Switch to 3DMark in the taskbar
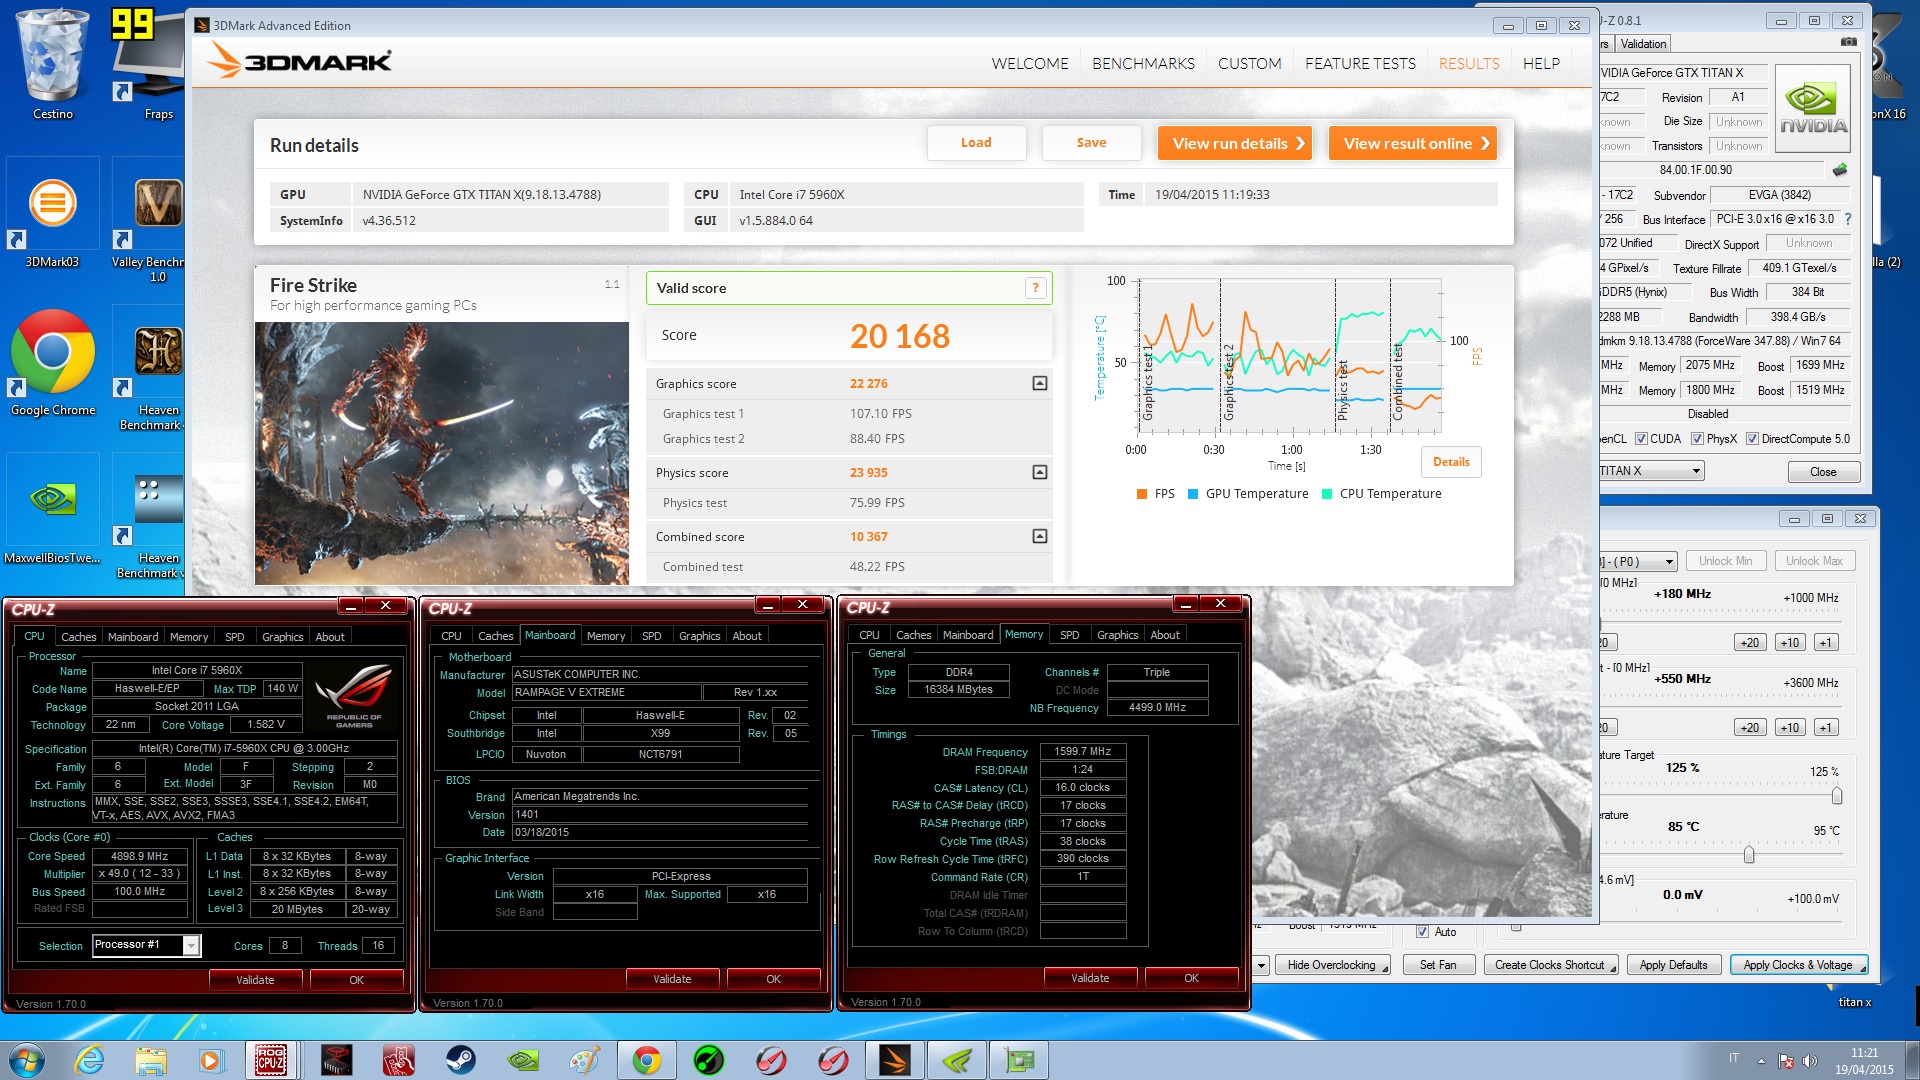The width and height of the screenshot is (1920, 1080). pos(894,1060)
